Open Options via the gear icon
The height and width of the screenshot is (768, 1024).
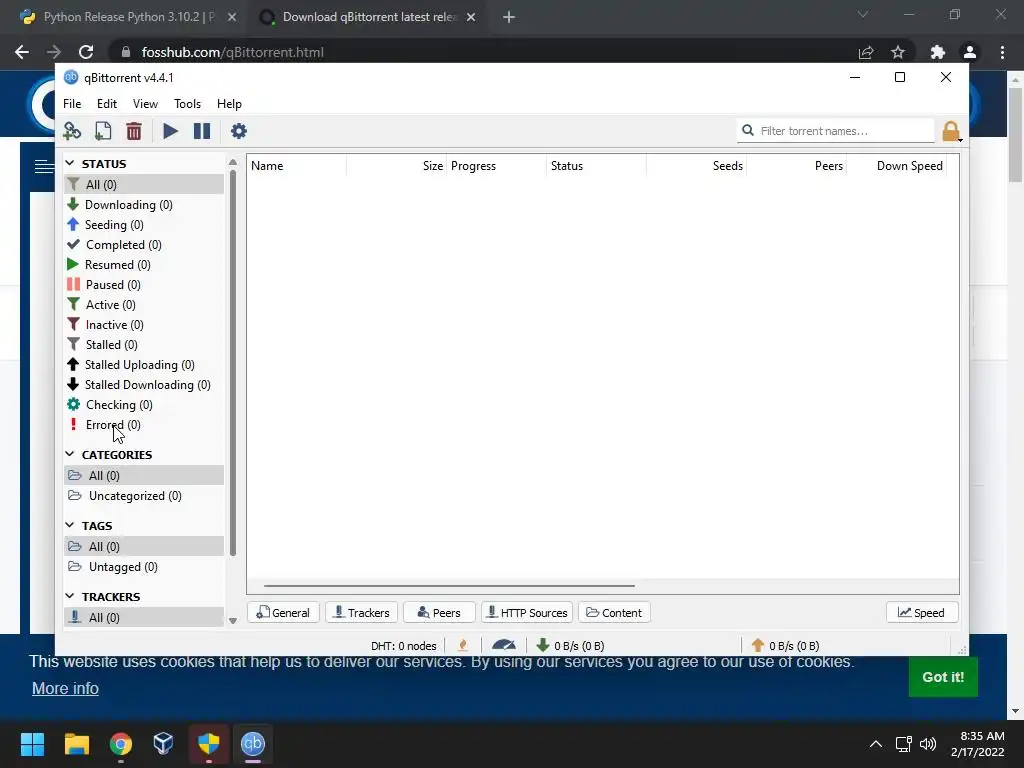238,131
